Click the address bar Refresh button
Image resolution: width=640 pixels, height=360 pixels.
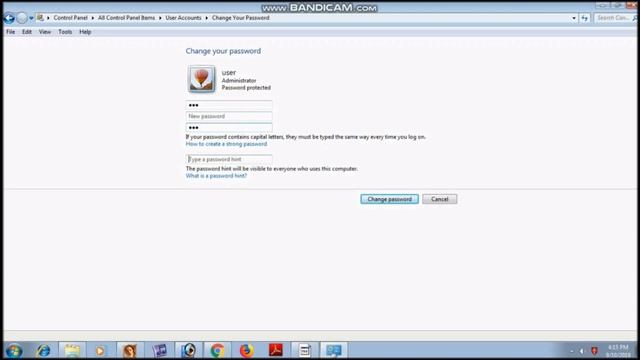pos(584,18)
